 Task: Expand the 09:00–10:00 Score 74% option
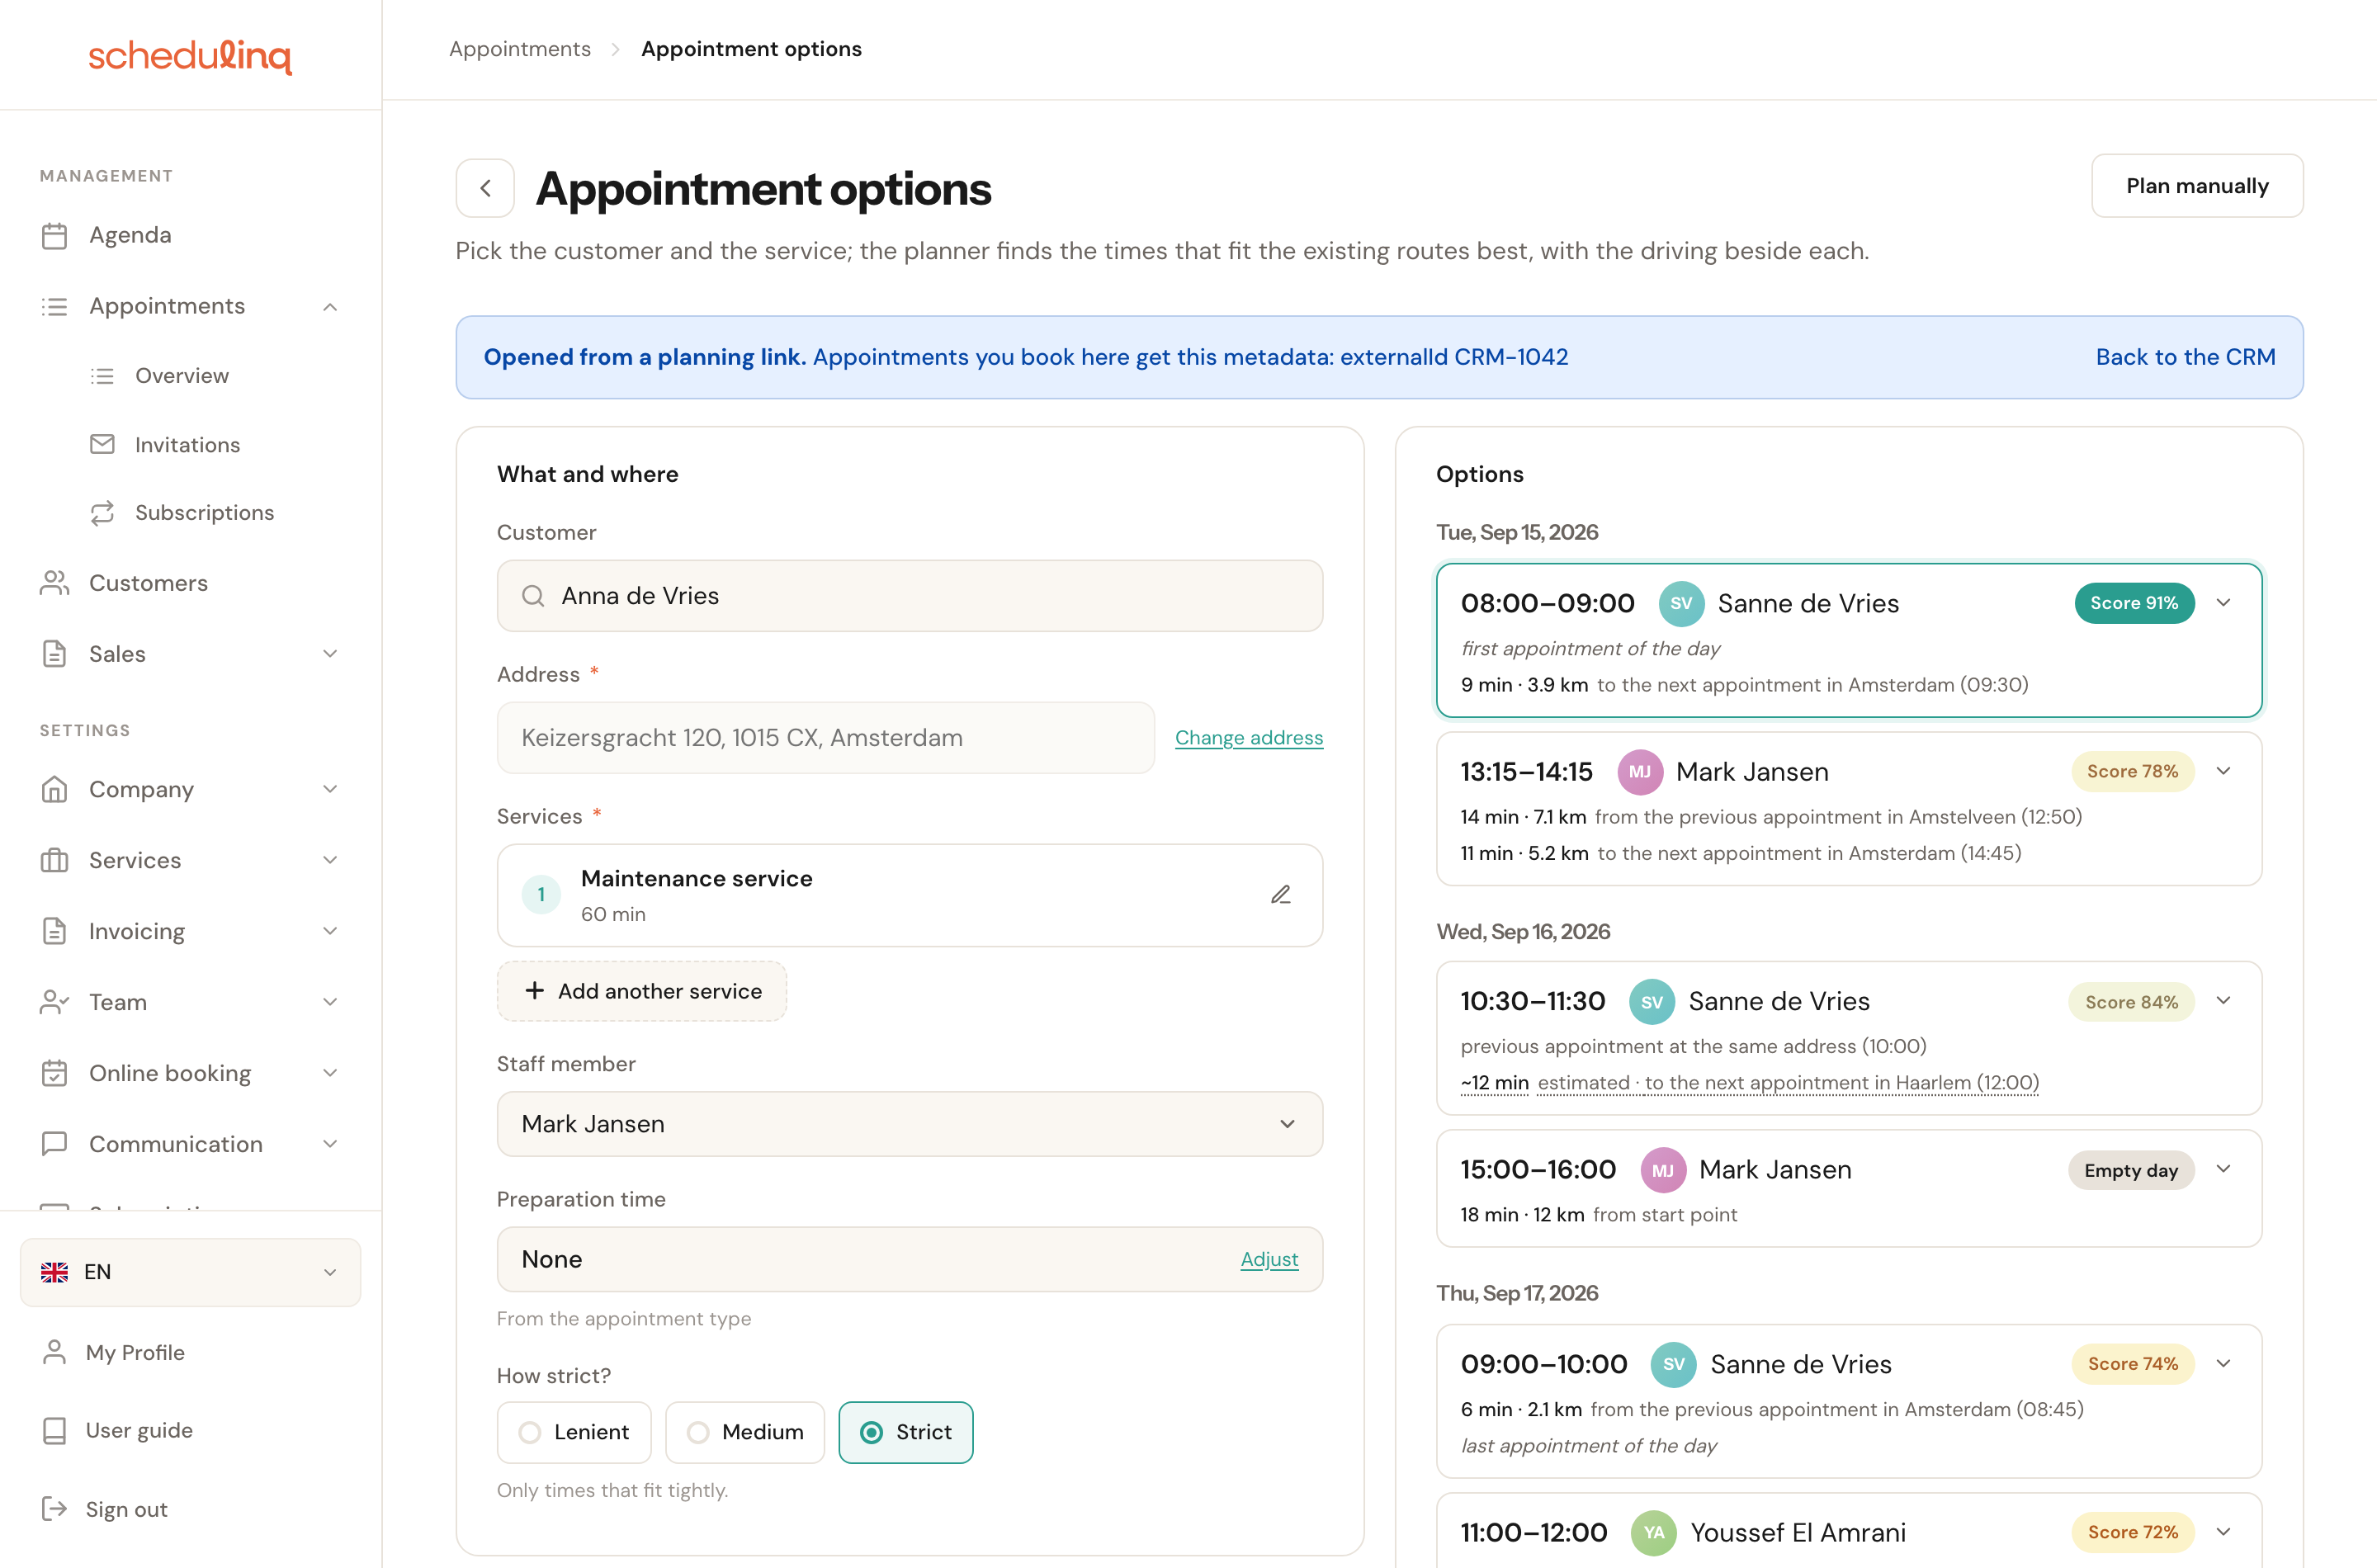2223,1364
